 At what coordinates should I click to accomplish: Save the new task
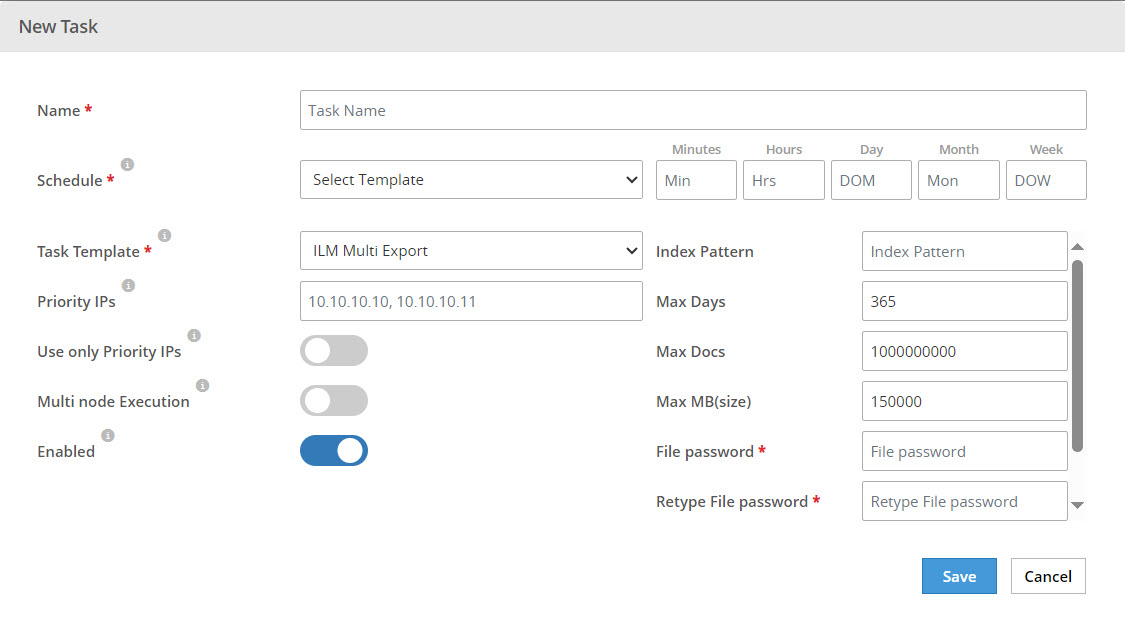pos(959,576)
